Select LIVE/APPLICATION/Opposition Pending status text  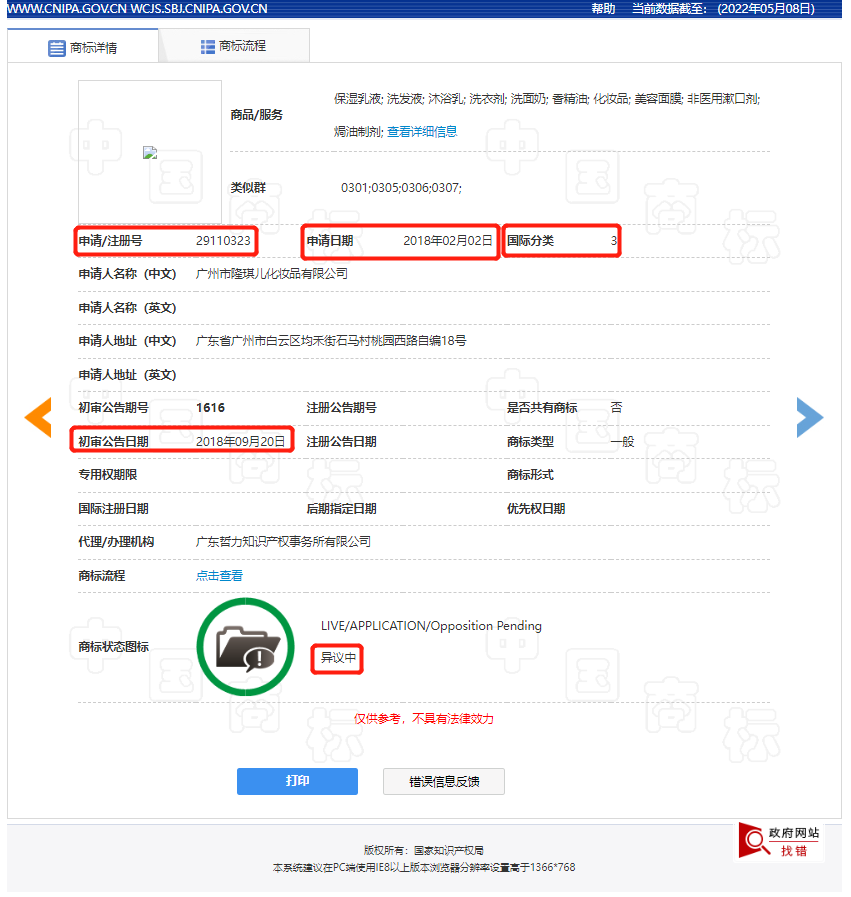[431, 626]
